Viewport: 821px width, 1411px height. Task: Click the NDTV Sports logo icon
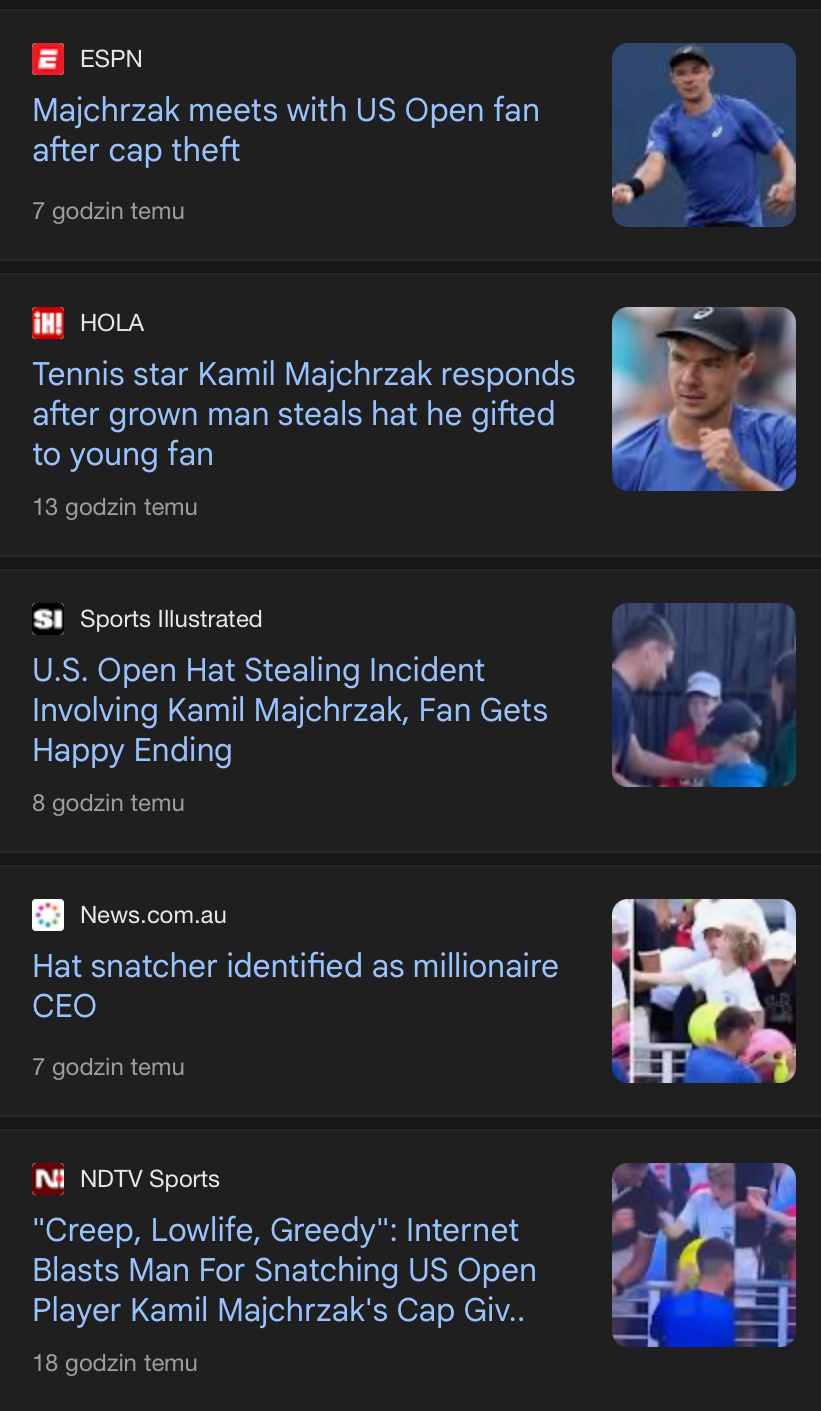(48, 1179)
